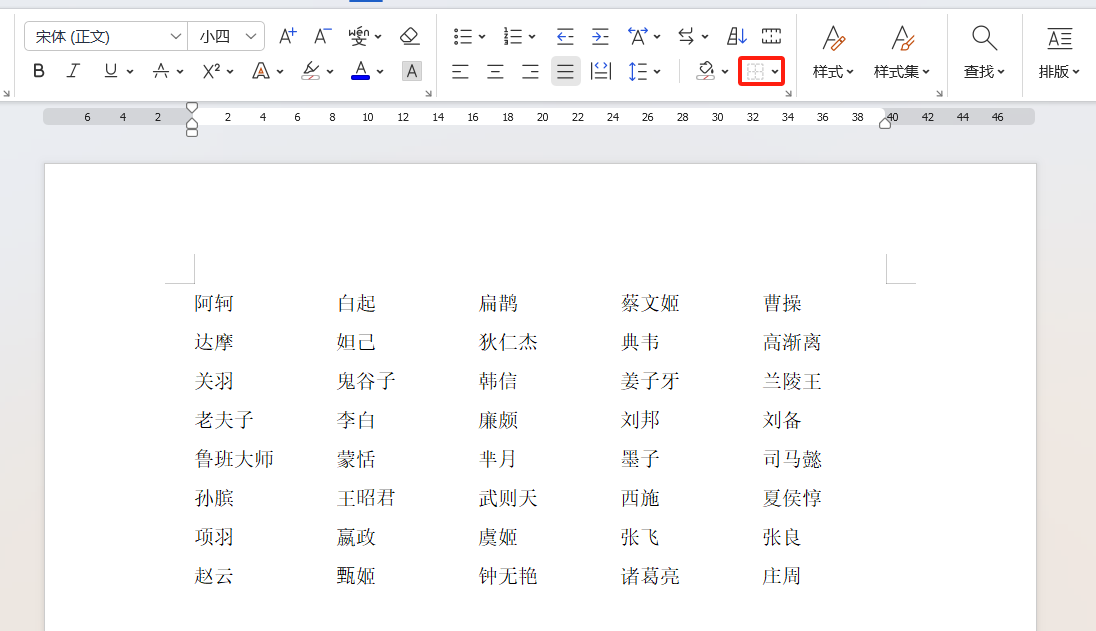Decrease paragraph indent

(x=565, y=35)
